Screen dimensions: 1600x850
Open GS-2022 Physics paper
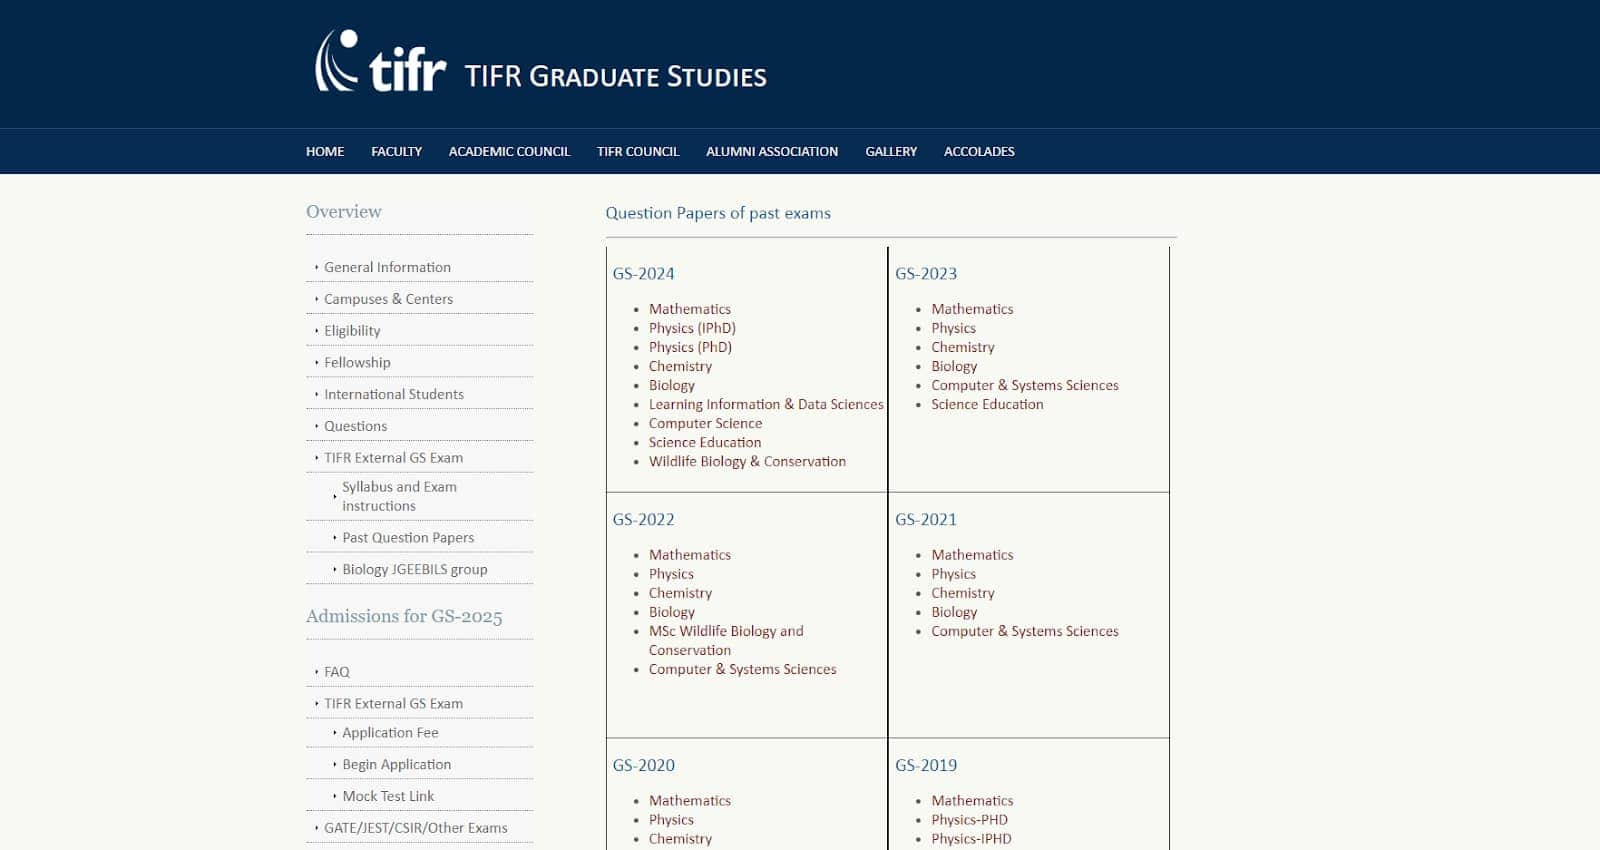(x=671, y=574)
